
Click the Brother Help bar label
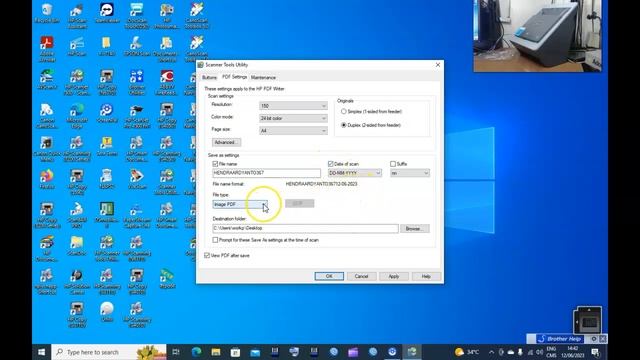point(564,339)
